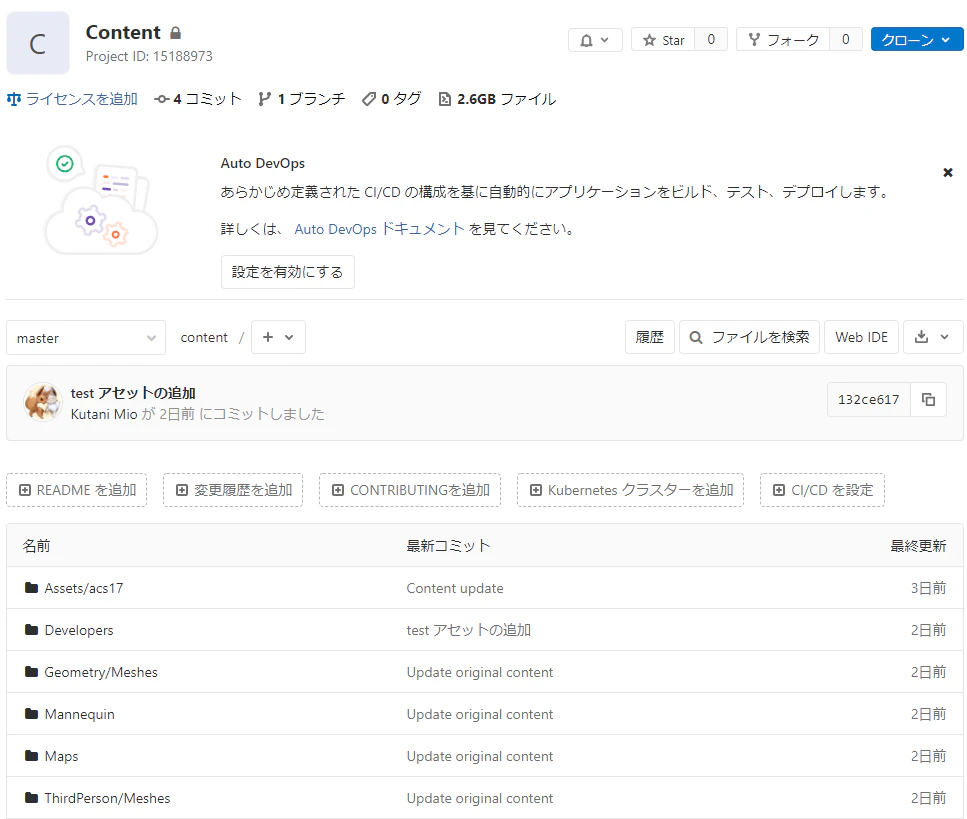Open the commit titled test アセットの追加

click(x=133, y=393)
